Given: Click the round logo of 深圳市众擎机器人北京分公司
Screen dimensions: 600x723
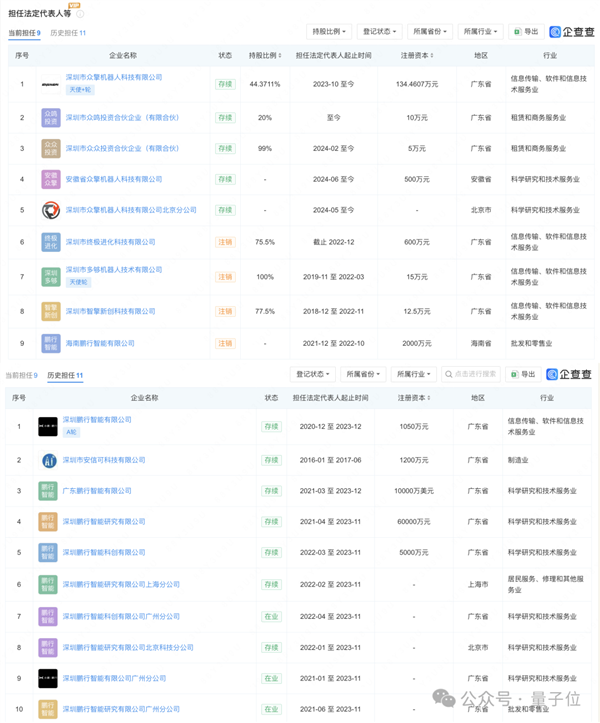Looking at the screenshot, I should point(50,211).
